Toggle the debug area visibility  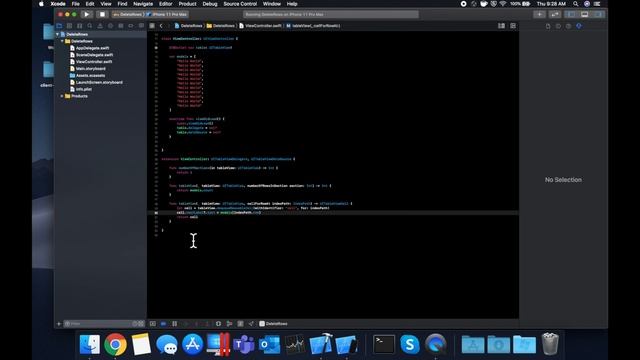(584, 14)
